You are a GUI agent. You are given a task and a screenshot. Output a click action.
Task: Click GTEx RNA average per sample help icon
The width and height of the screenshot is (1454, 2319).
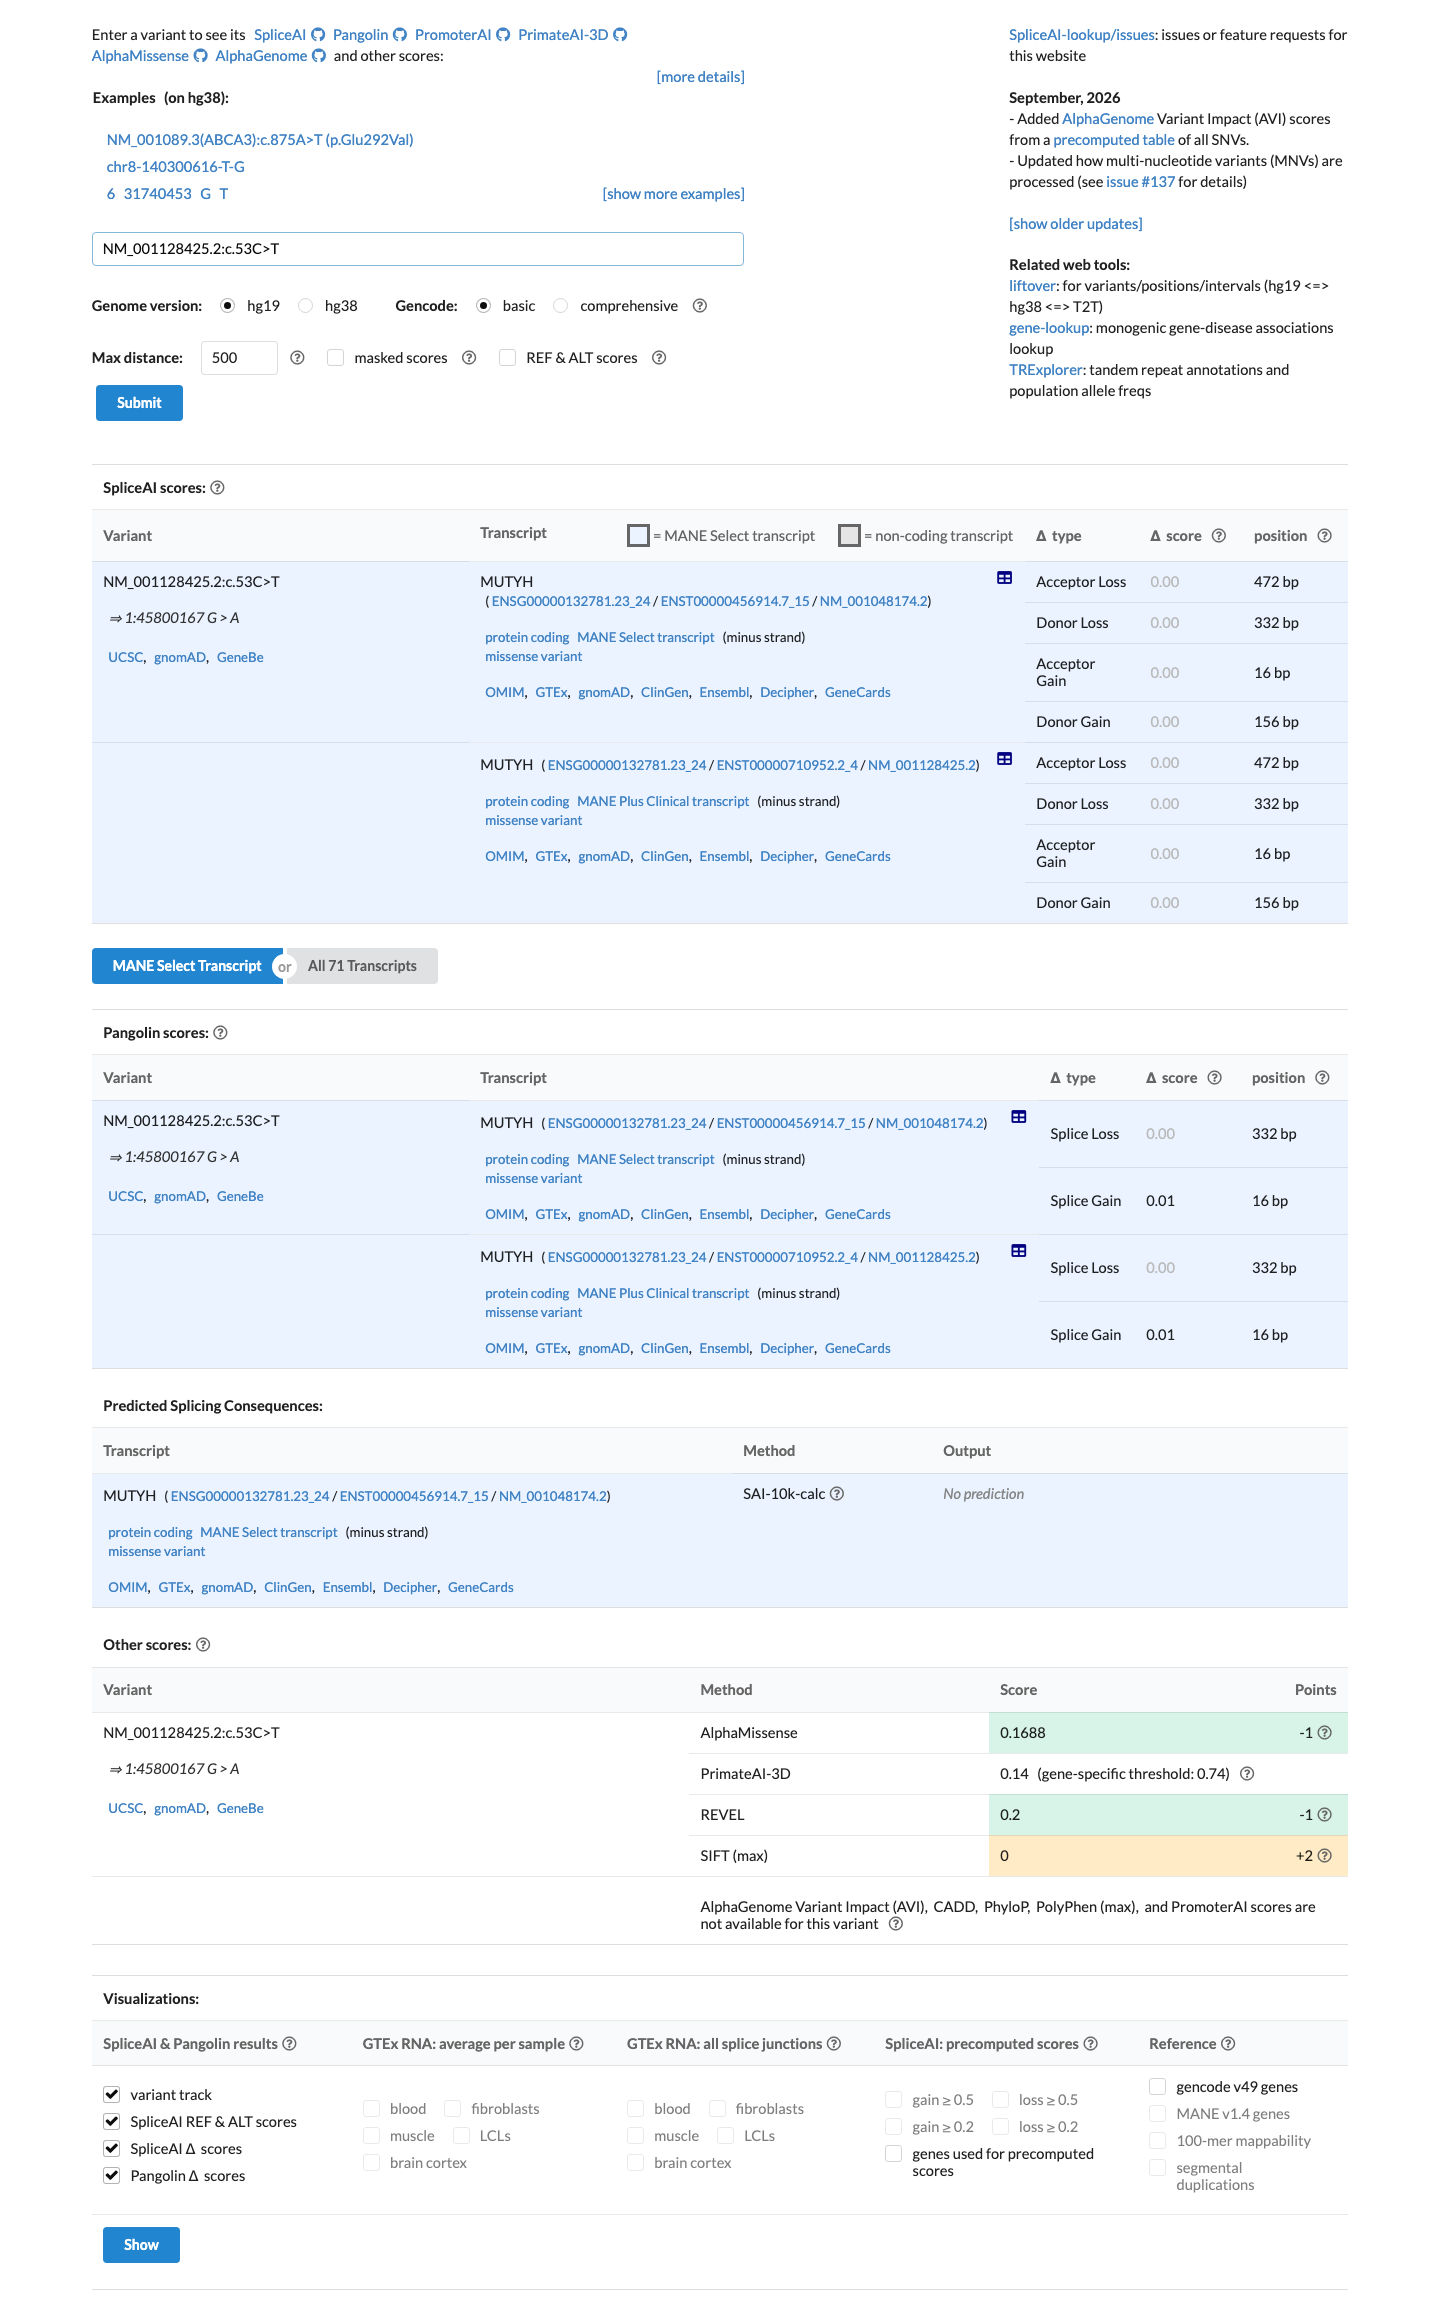576,2044
